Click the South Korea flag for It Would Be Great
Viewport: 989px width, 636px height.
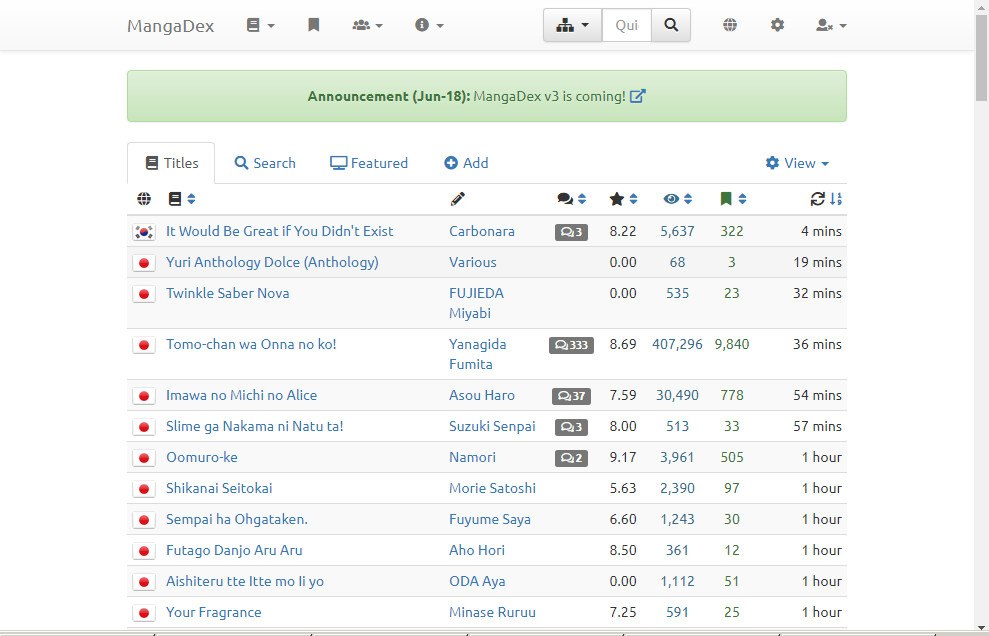point(144,232)
